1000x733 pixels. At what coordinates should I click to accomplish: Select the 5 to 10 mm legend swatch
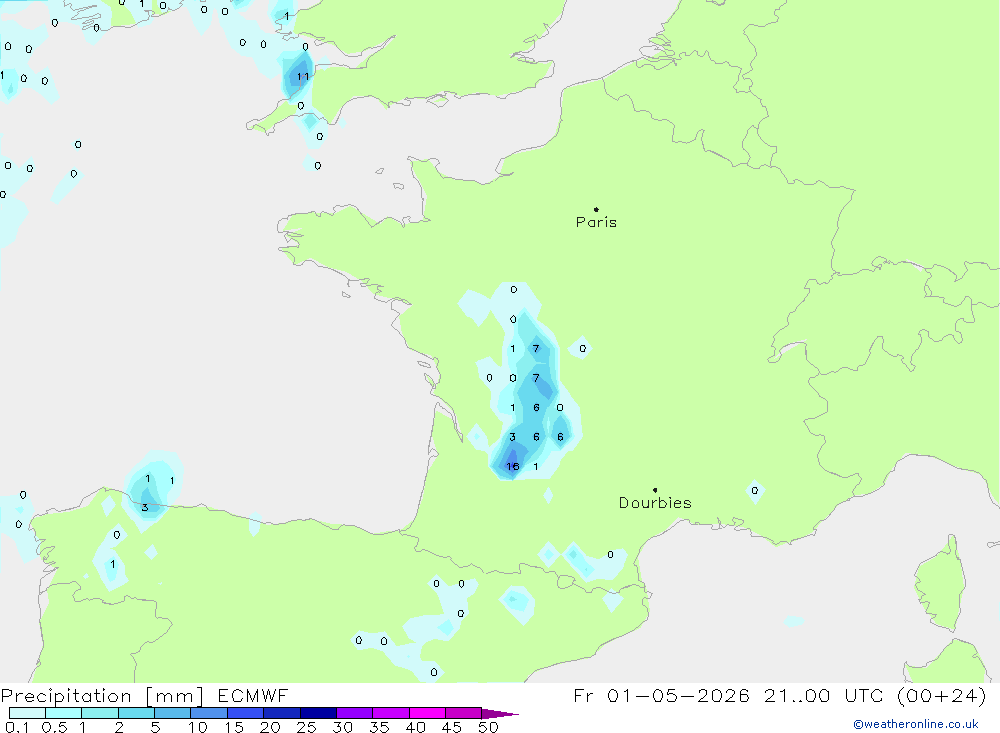click(172, 713)
